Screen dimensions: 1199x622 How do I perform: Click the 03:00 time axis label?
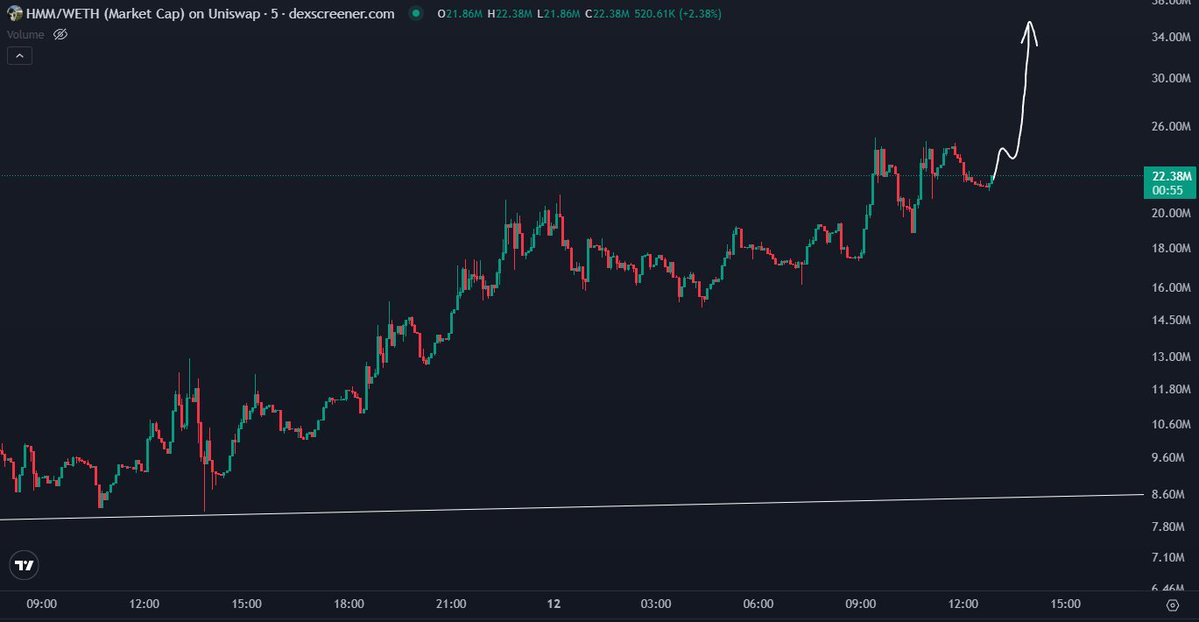point(656,604)
